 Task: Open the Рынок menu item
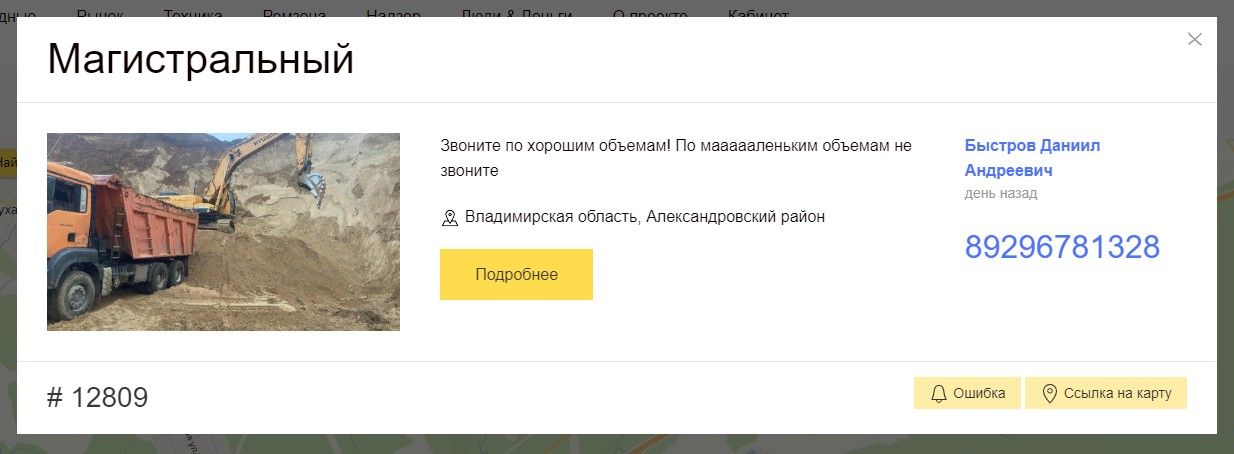click(x=99, y=12)
